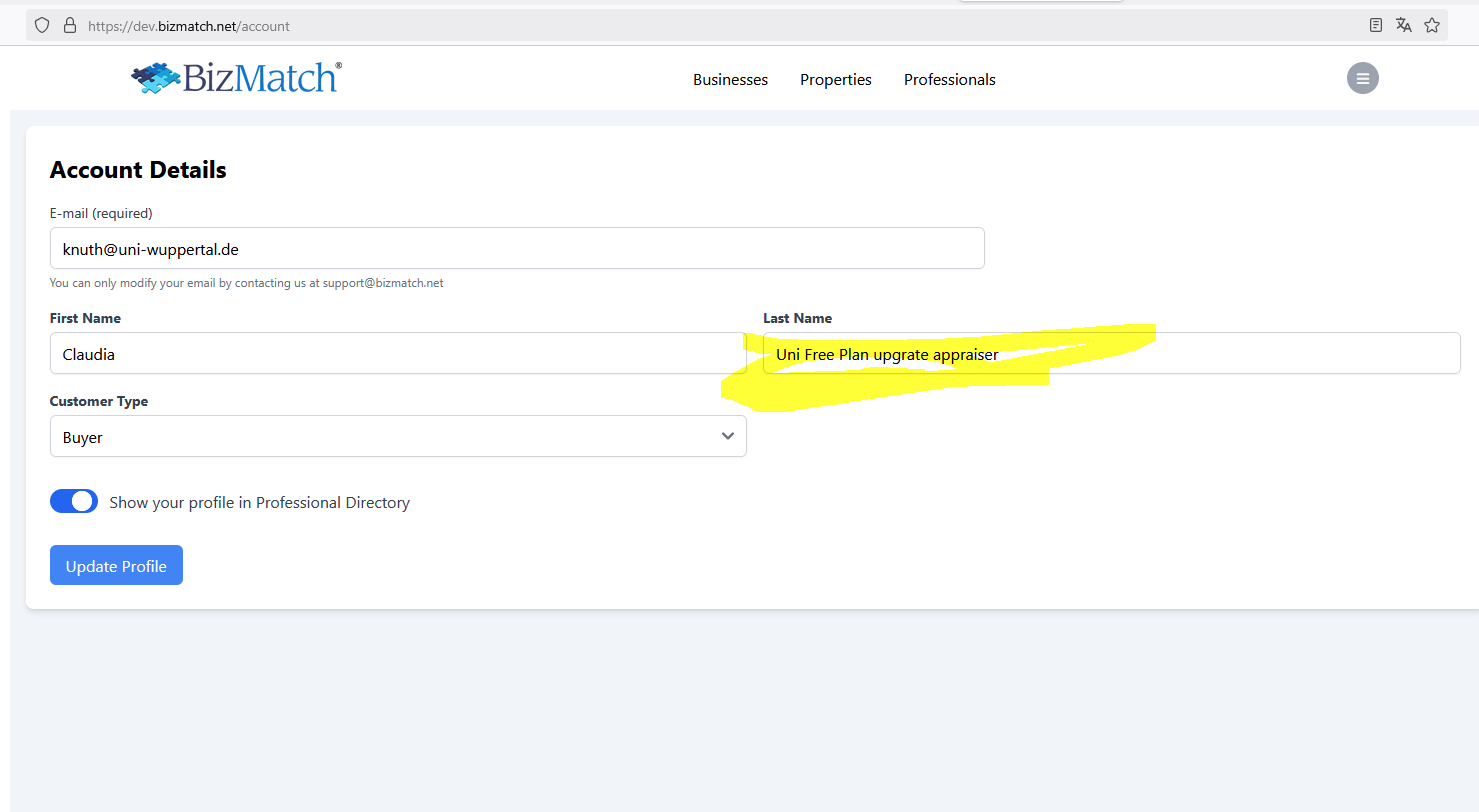Click the chevron arrow in Customer Type

click(x=728, y=437)
